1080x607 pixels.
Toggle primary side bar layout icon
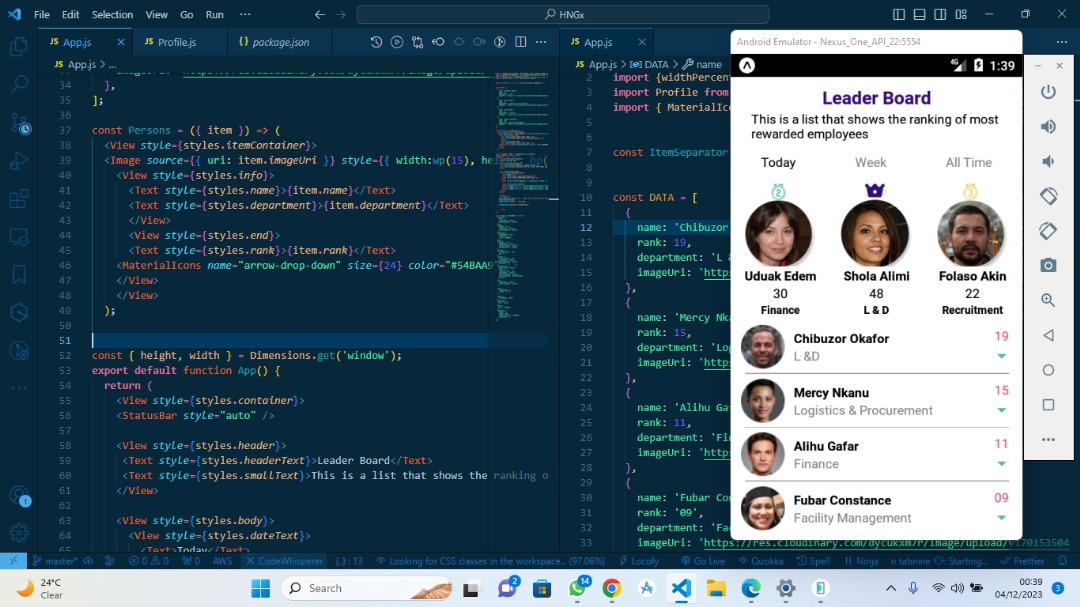899,14
